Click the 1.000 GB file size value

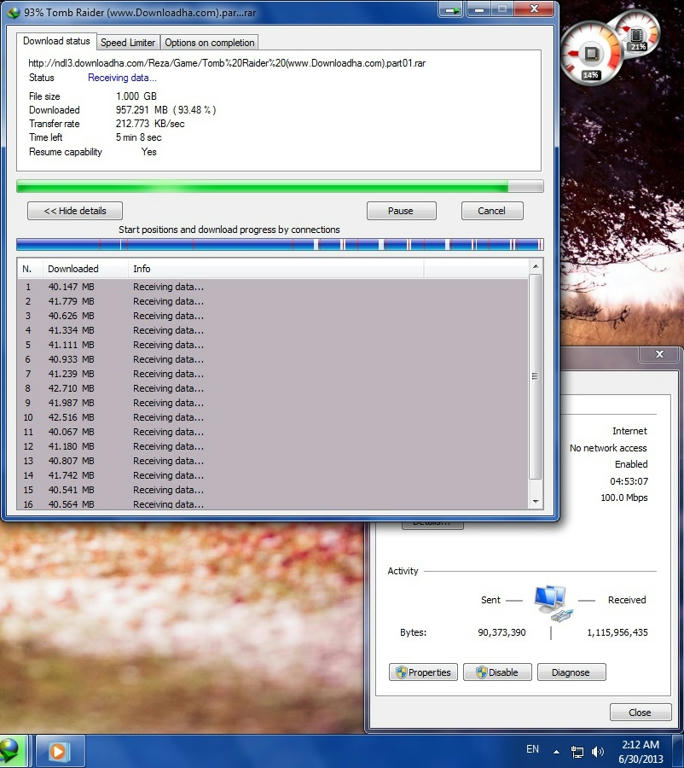point(136,96)
